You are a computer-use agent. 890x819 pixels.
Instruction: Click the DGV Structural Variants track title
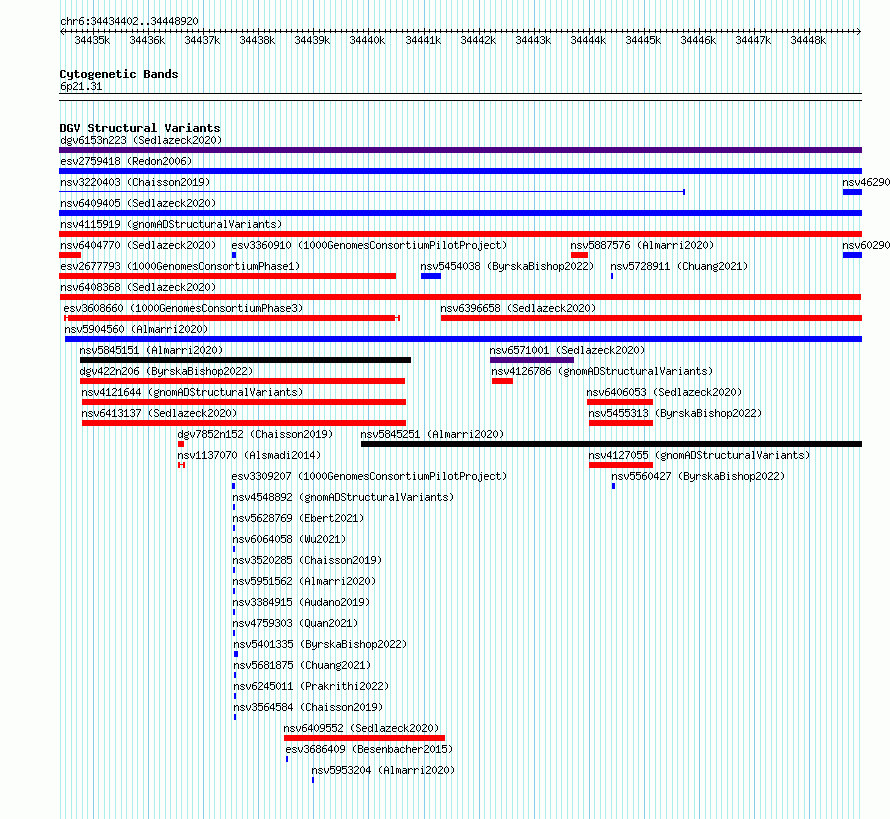point(140,128)
